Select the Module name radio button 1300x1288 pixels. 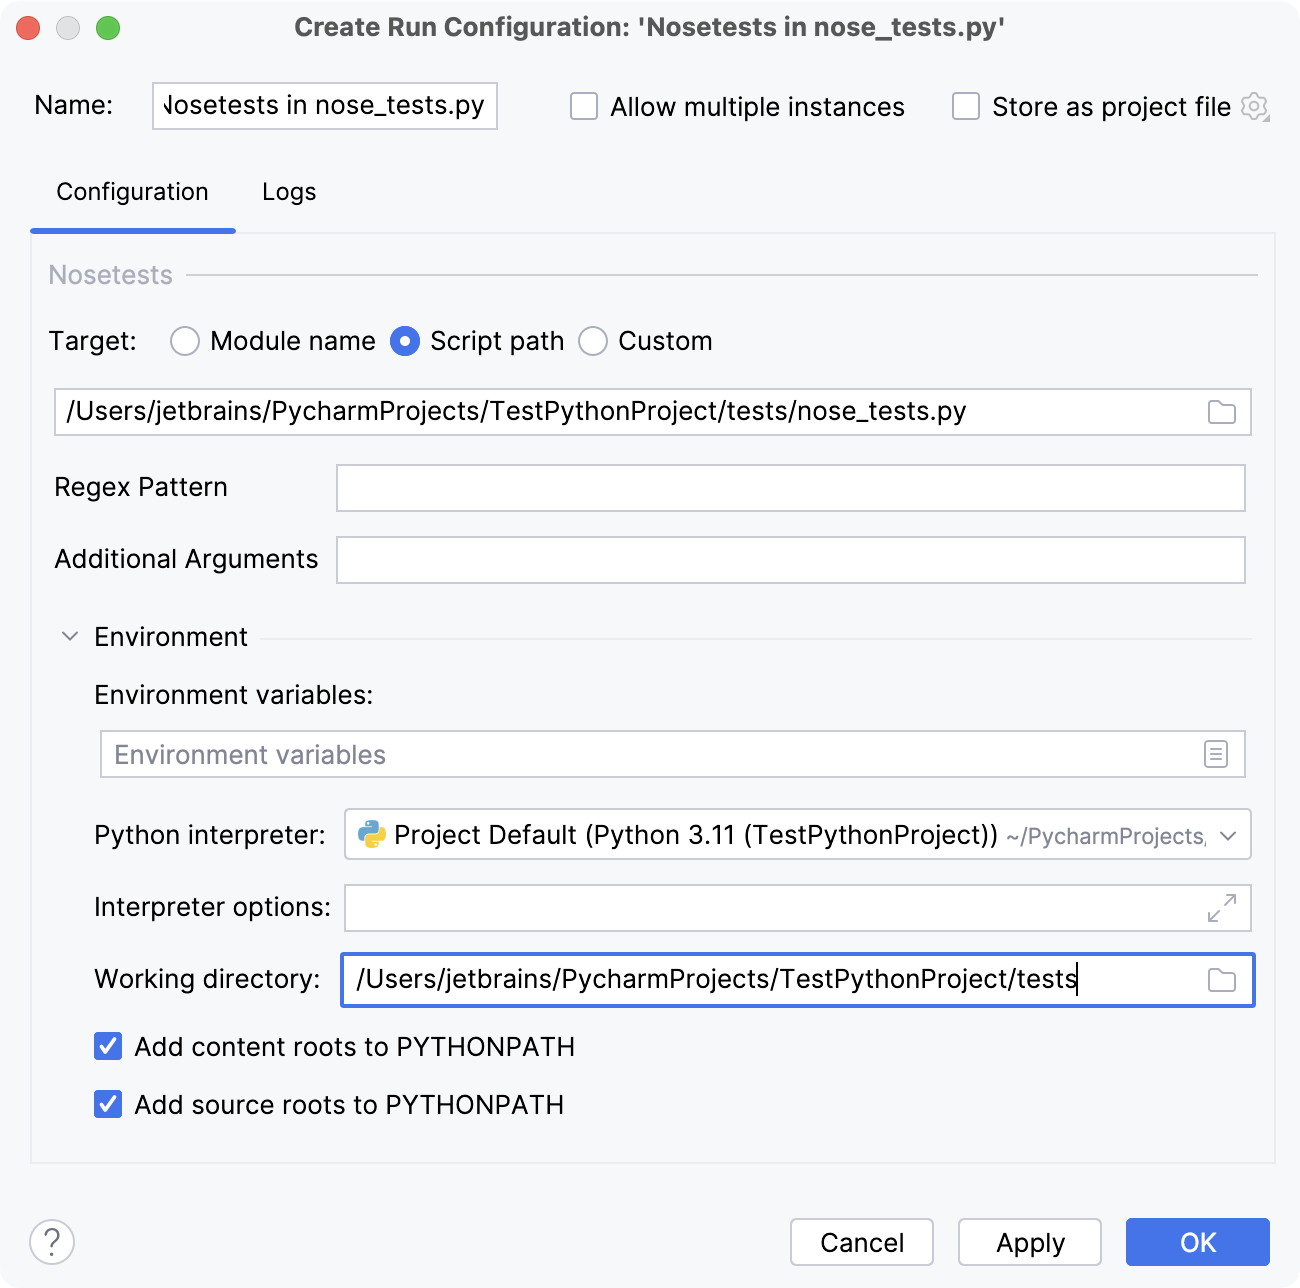(184, 341)
